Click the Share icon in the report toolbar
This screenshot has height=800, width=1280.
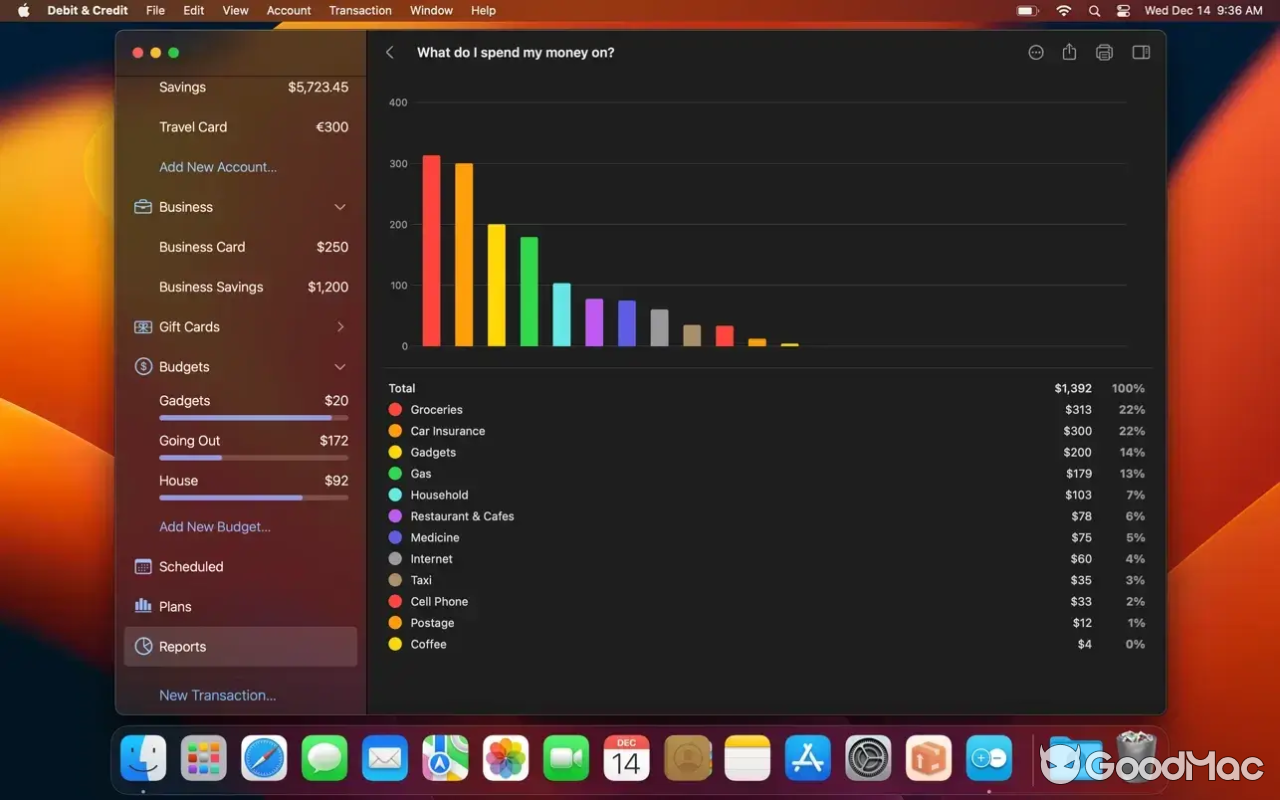pyautogui.click(x=1069, y=52)
